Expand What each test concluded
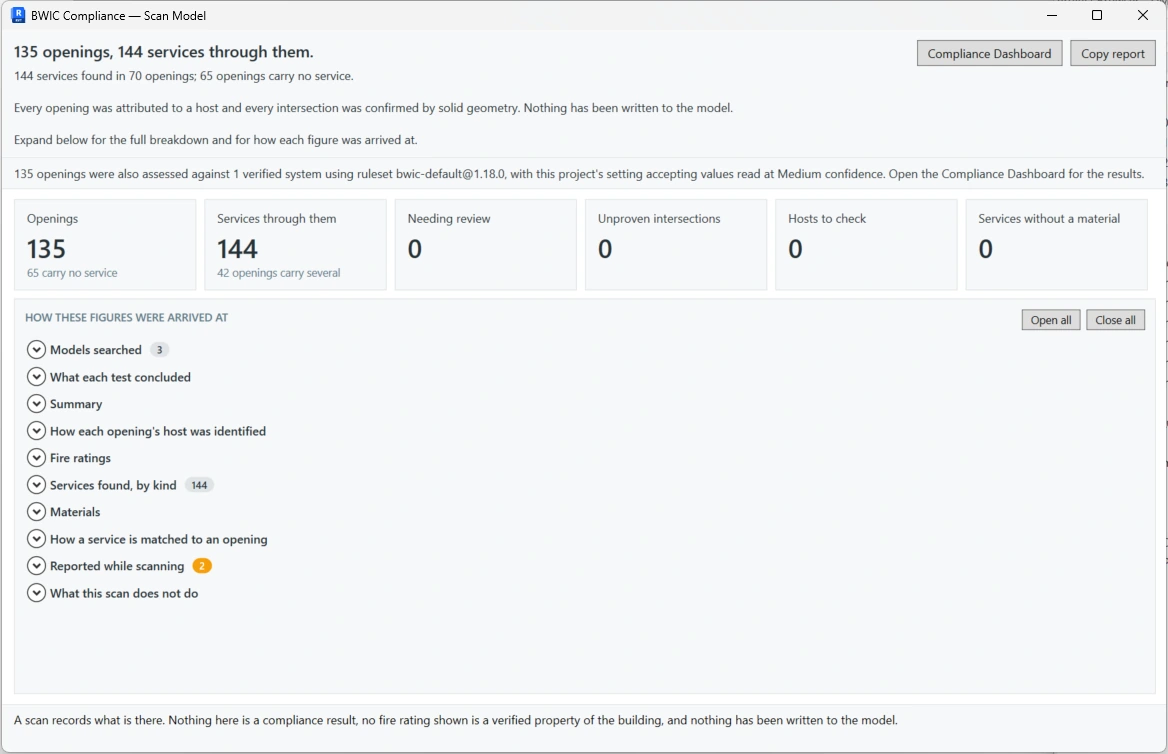This screenshot has height=754, width=1168. pyautogui.click(x=36, y=377)
